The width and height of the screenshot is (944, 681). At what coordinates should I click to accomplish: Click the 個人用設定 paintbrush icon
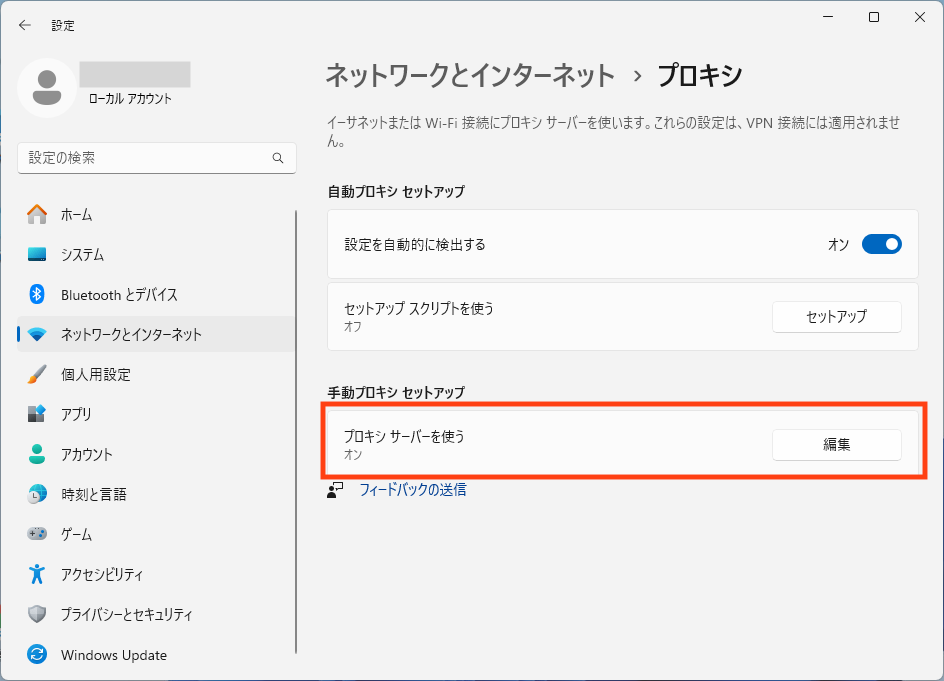click(37, 374)
